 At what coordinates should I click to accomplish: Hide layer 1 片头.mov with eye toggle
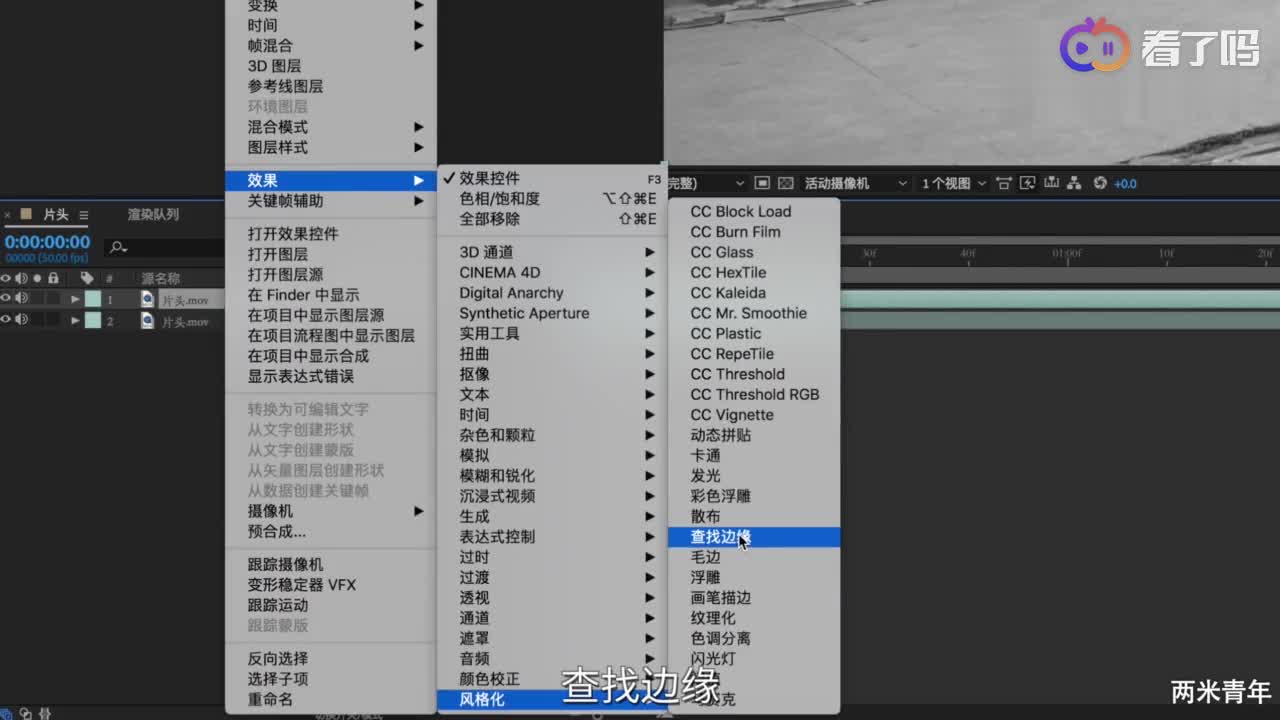click(x=6, y=298)
